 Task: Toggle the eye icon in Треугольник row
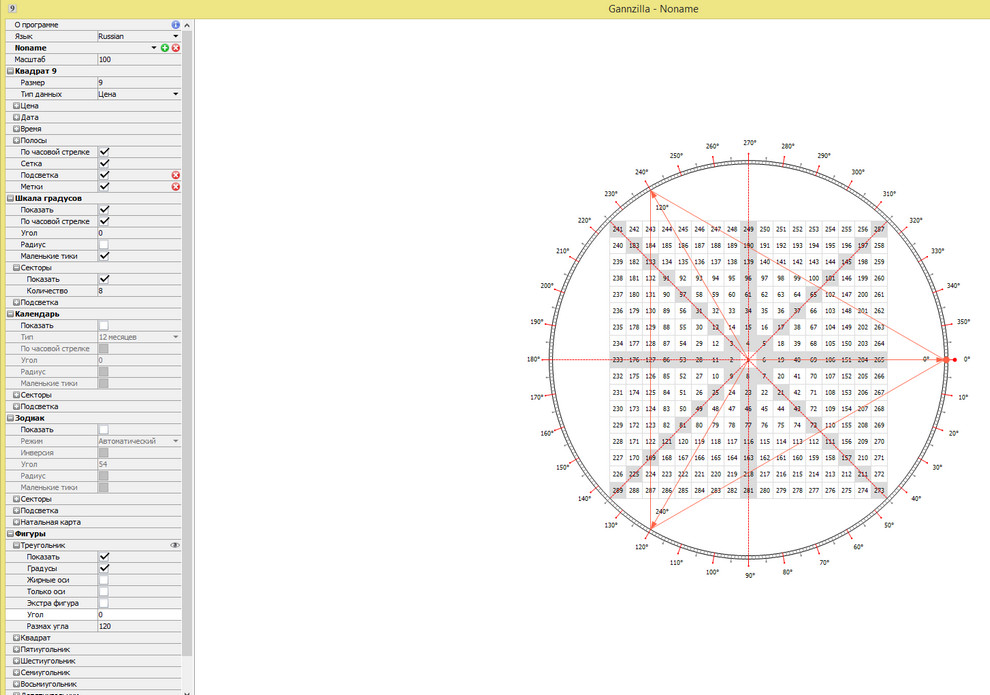point(175,545)
